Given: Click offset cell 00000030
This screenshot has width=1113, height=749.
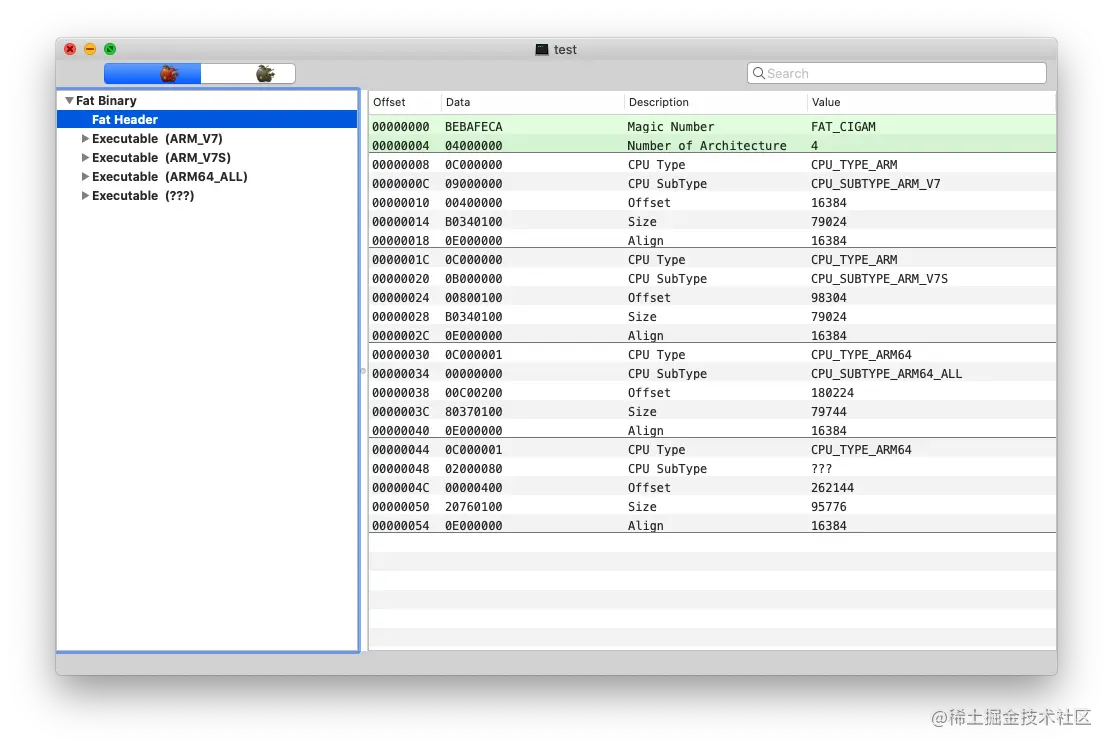Looking at the screenshot, I should pyautogui.click(x=400, y=355).
